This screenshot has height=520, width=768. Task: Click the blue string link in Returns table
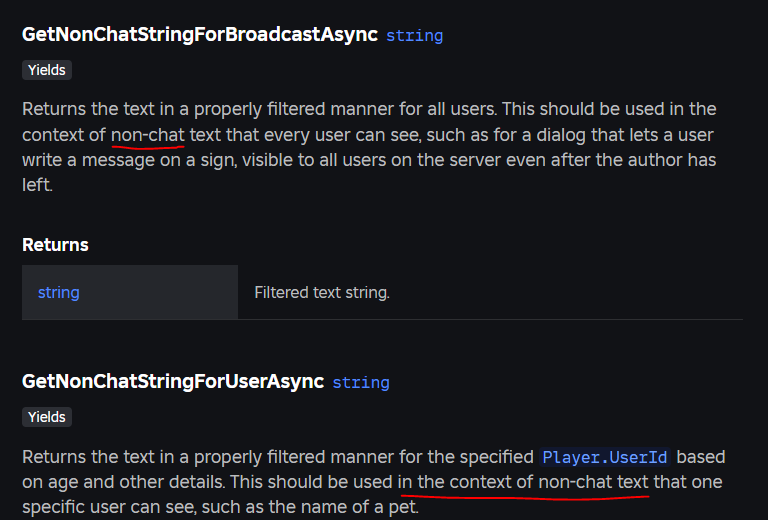59,292
